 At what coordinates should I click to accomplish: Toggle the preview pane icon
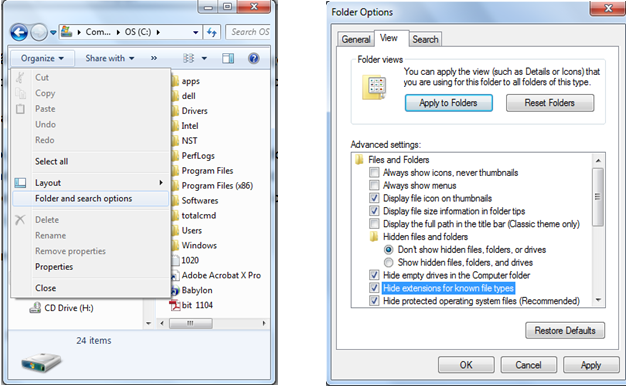[x=228, y=58]
